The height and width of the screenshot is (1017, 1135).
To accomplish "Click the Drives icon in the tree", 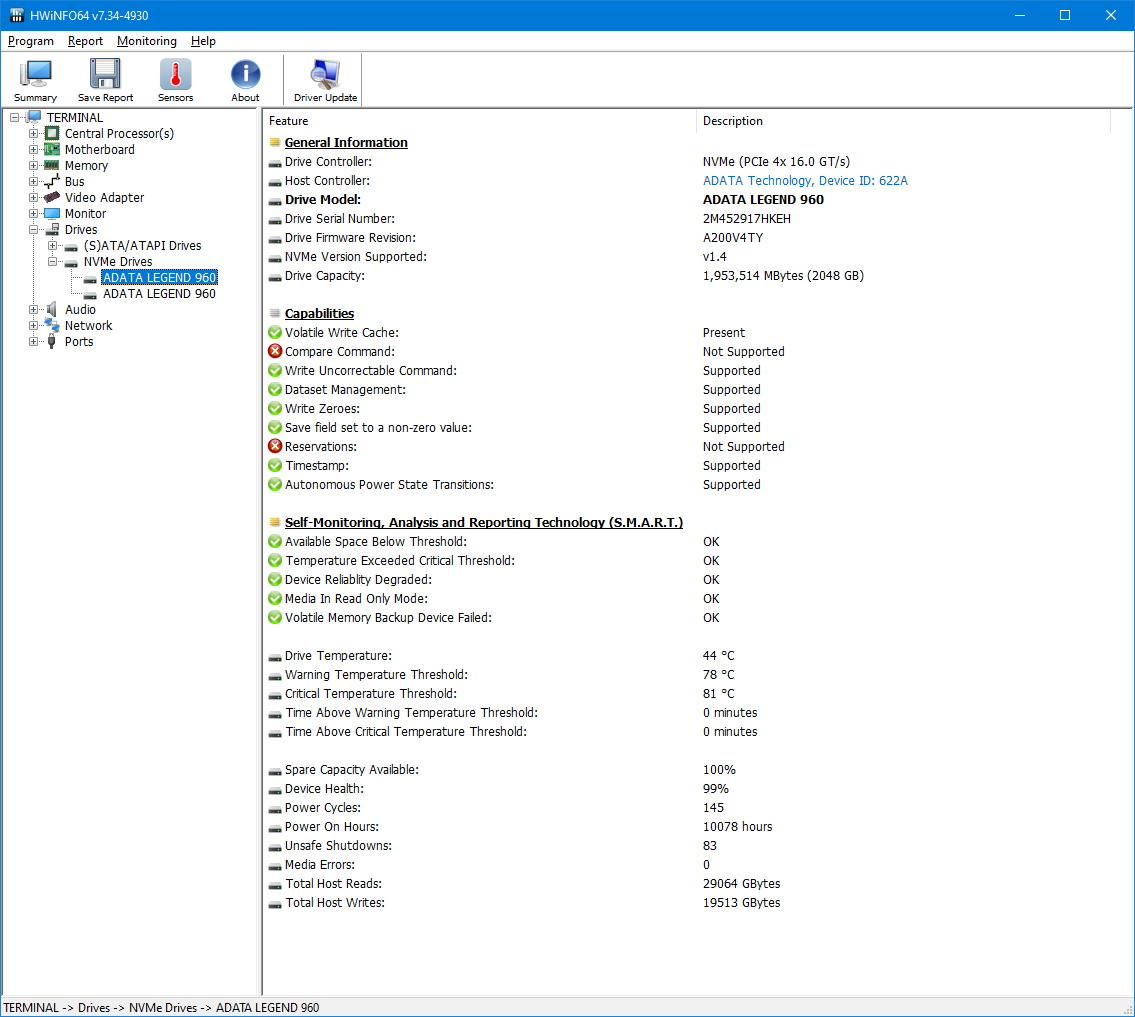I will click(x=52, y=229).
